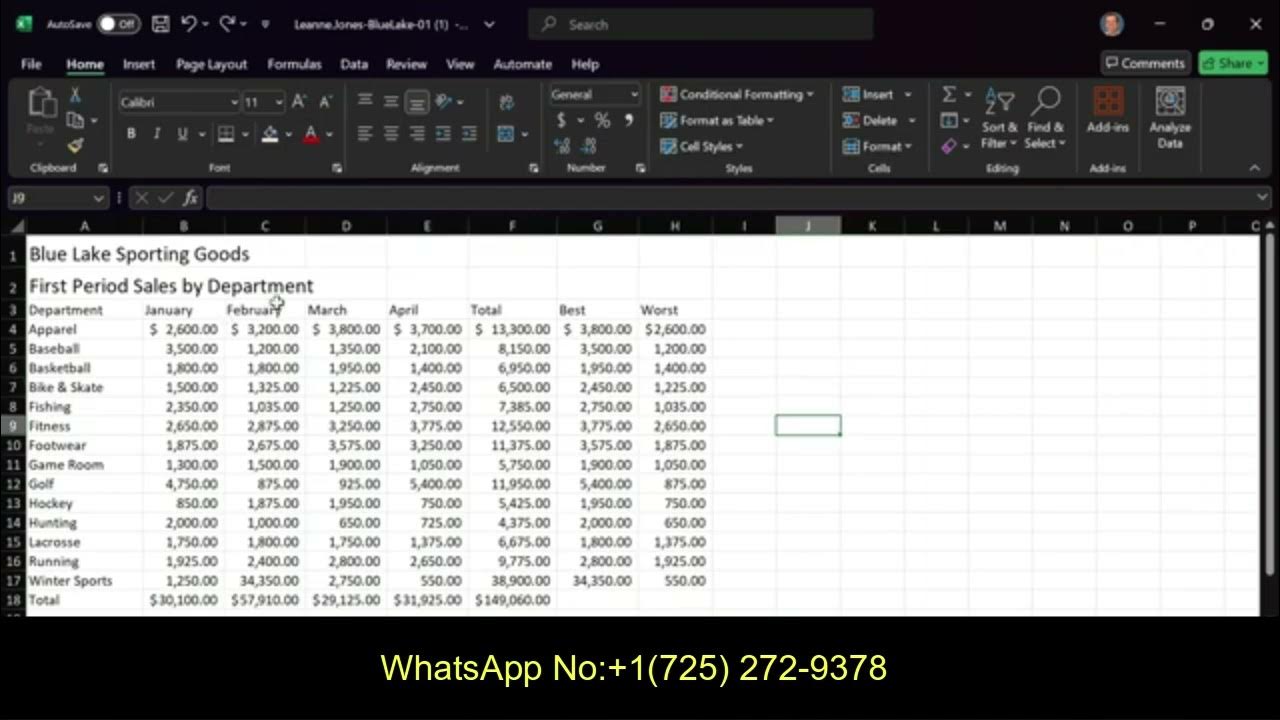Open Conditional Formatting menu
Viewport: 1280px width, 720px height.
737,94
